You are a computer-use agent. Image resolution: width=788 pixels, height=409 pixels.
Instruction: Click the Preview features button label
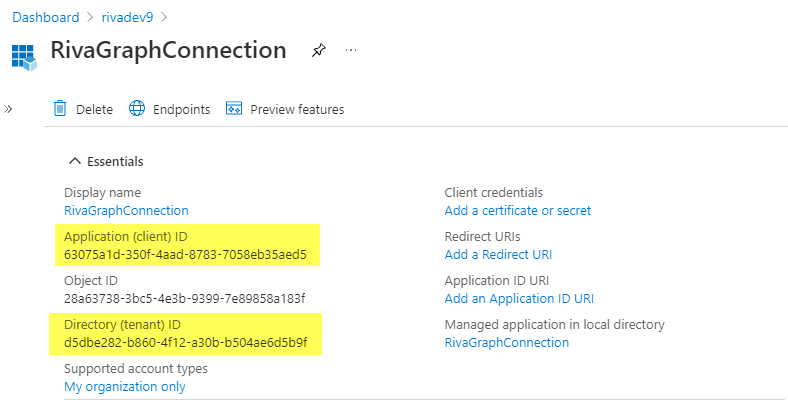(297, 109)
